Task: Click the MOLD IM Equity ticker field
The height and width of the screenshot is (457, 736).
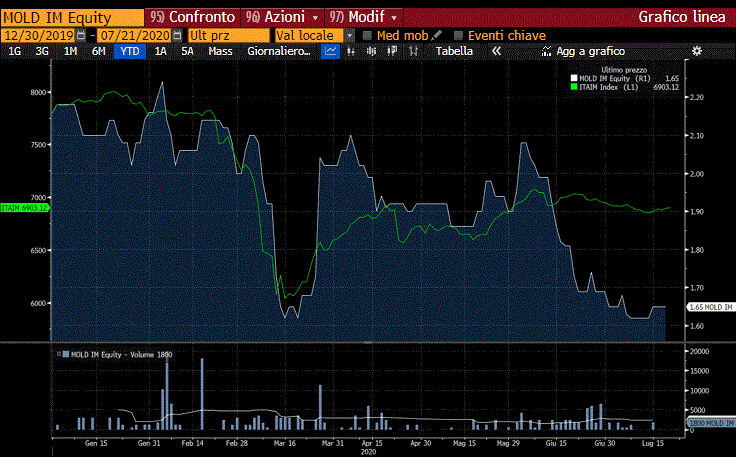Action: [70, 17]
